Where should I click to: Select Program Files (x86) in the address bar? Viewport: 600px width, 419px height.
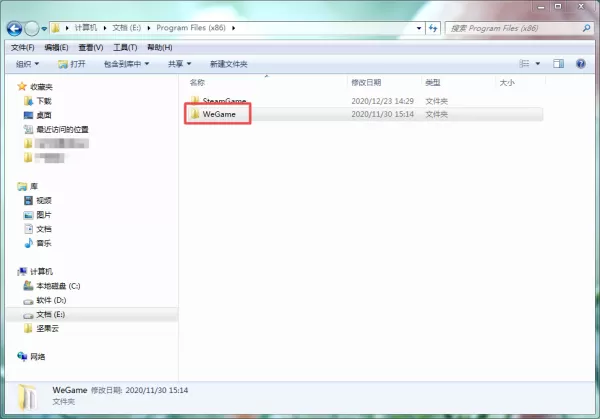191,28
